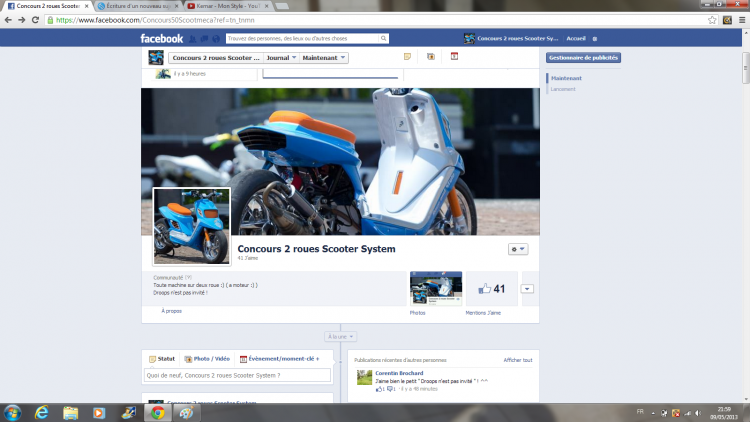Viewport: 750px width, 422px height.
Task: Click the page vertical scrollbar
Action: pos(745,68)
